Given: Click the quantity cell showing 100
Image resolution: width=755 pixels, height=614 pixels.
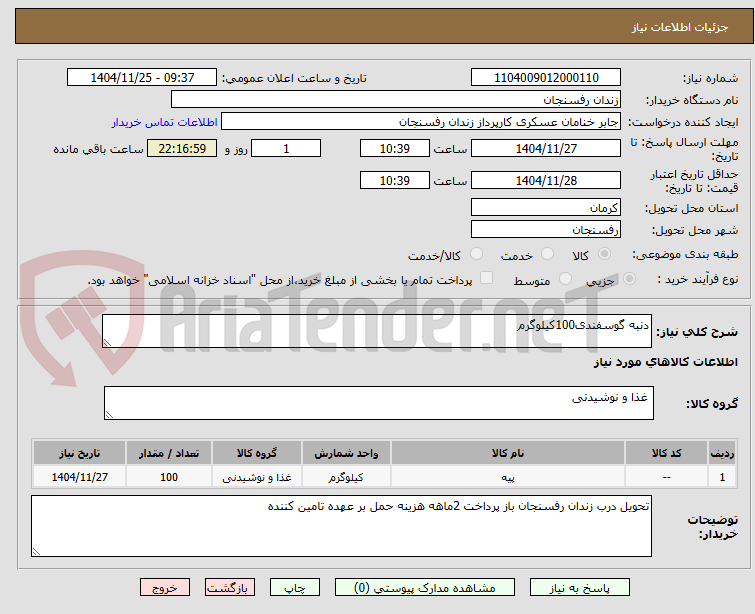Looking at the screenshot, I should pos(169,477).
